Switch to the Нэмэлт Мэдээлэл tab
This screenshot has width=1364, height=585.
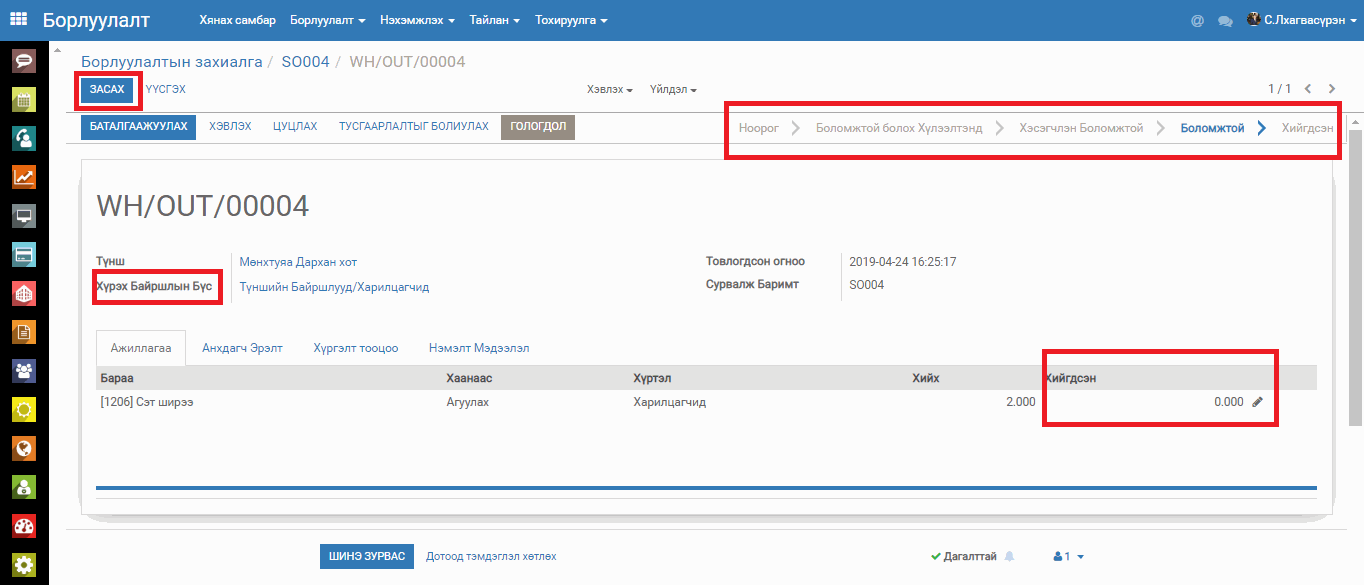click(x=479, y=348)
